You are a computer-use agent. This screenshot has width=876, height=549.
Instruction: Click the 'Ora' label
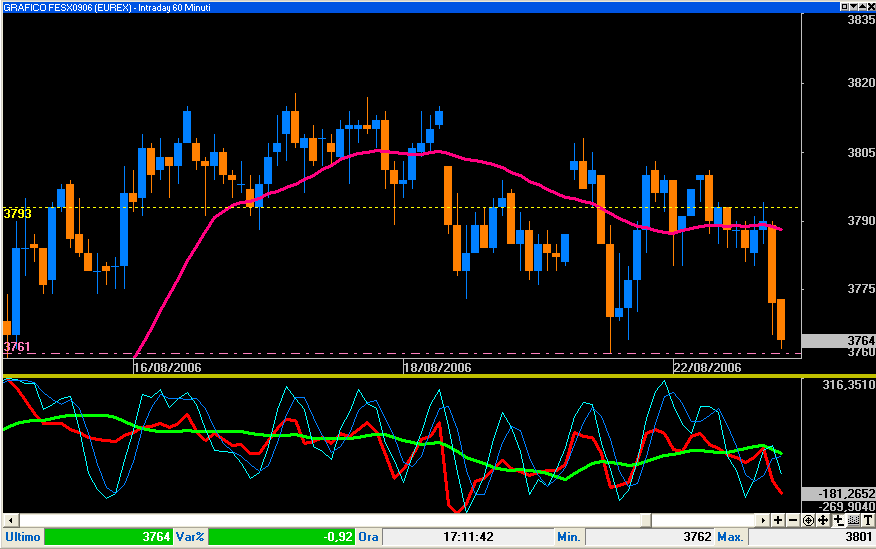click(x=368, y=537)
